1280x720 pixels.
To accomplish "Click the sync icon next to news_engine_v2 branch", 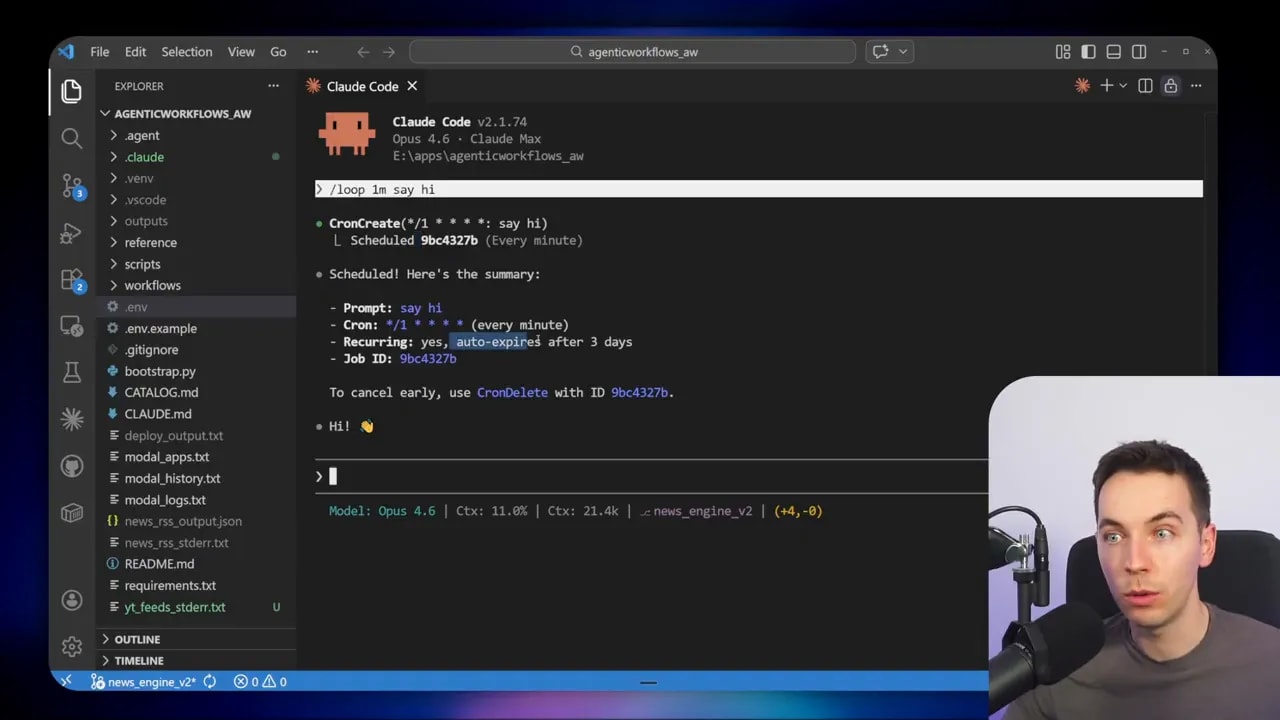I will 209,681.
